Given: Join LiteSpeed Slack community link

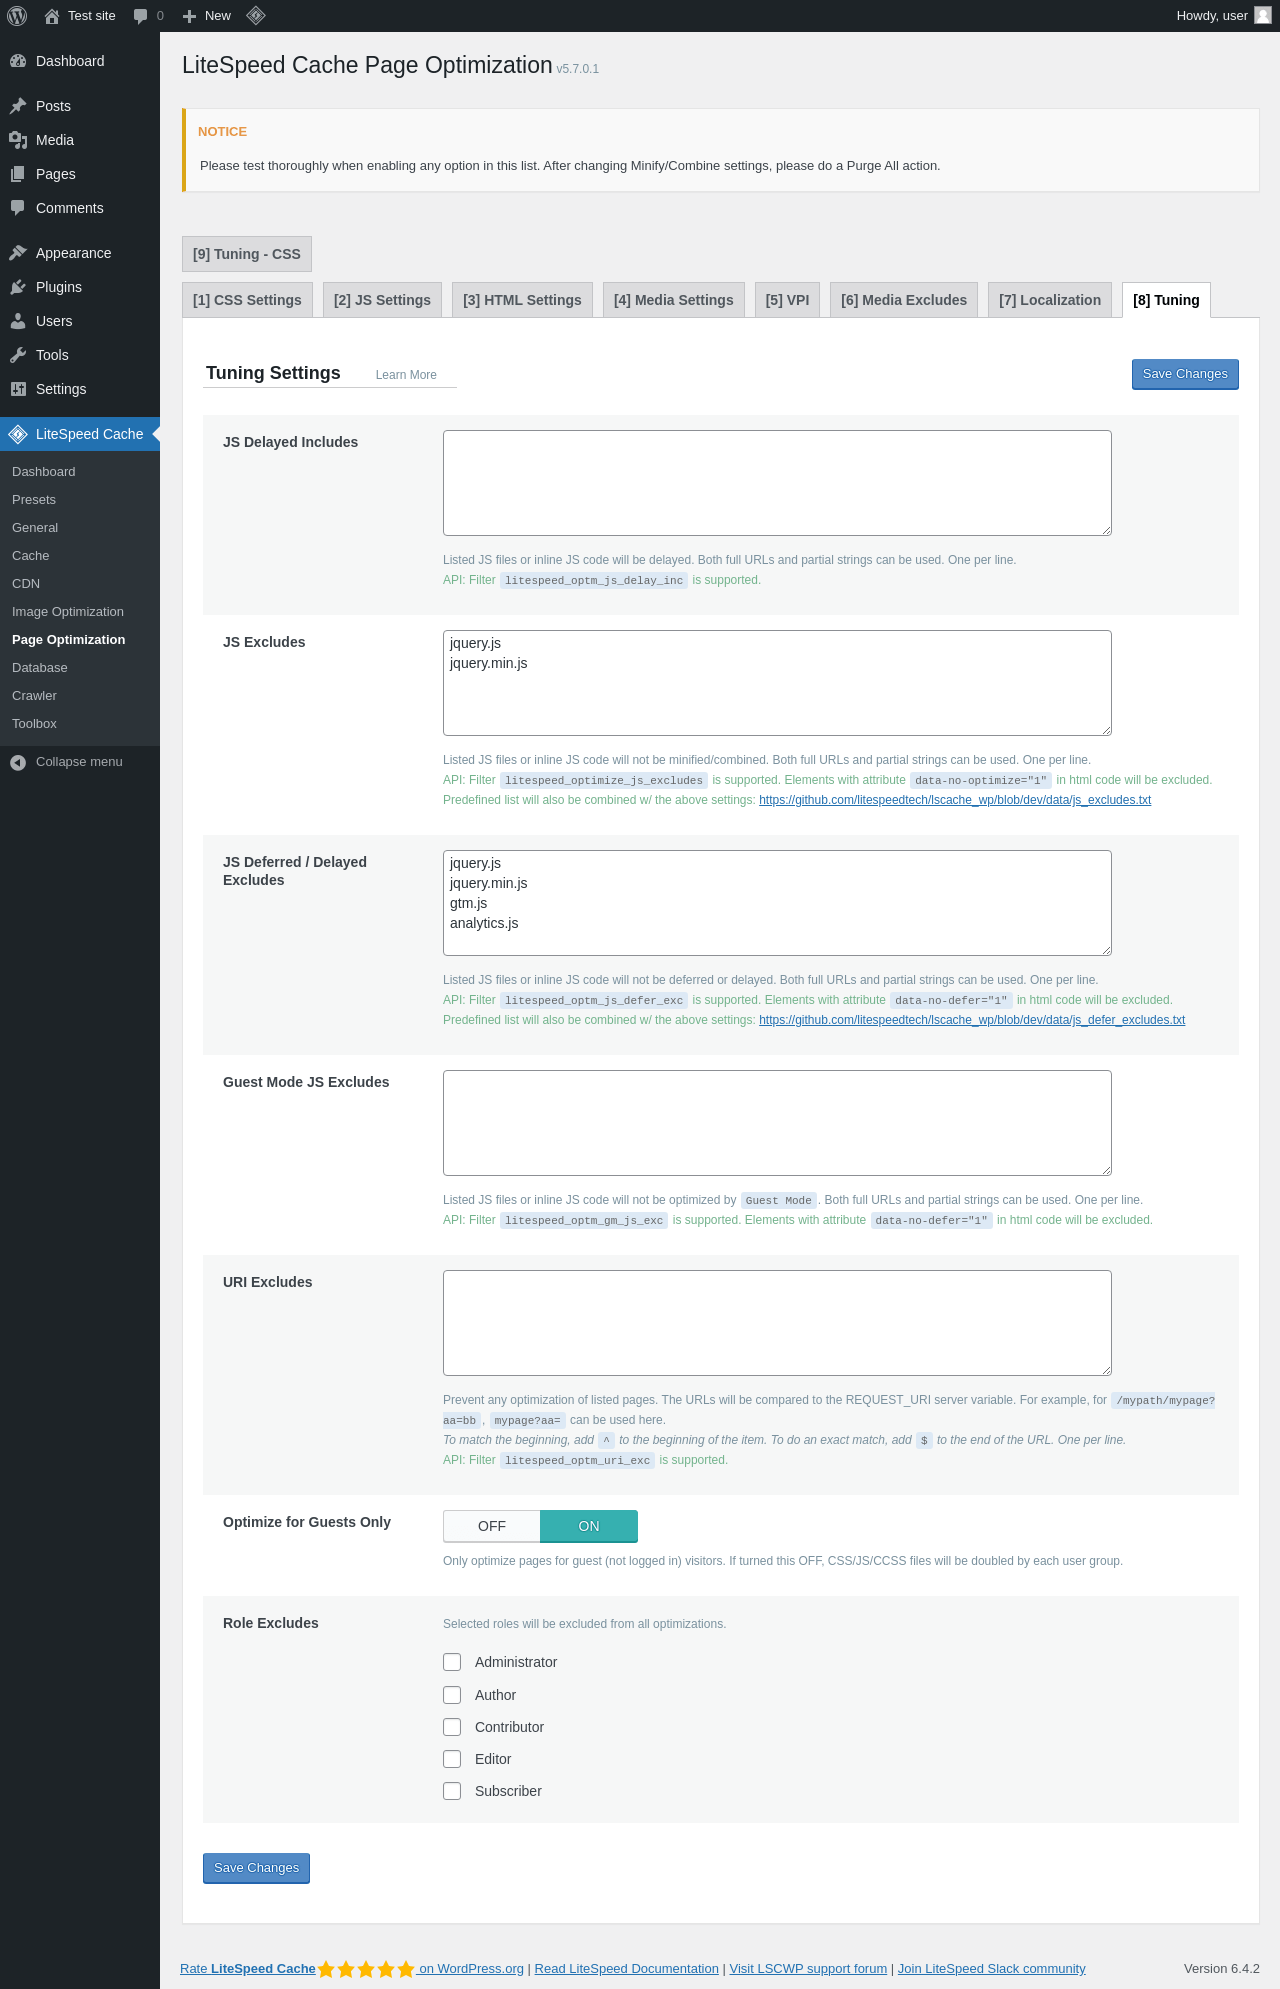Looking at the screenshot, I should coord(992,1969).
